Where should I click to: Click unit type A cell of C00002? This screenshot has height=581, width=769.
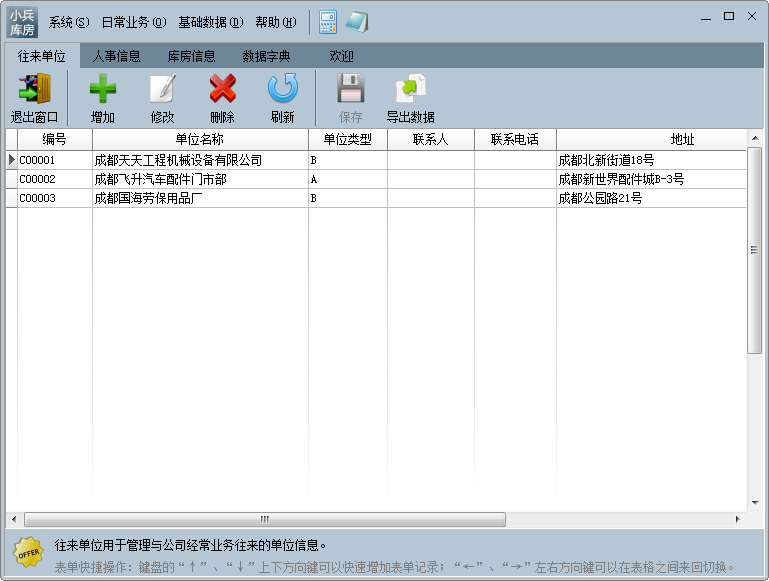pos(348,179)
